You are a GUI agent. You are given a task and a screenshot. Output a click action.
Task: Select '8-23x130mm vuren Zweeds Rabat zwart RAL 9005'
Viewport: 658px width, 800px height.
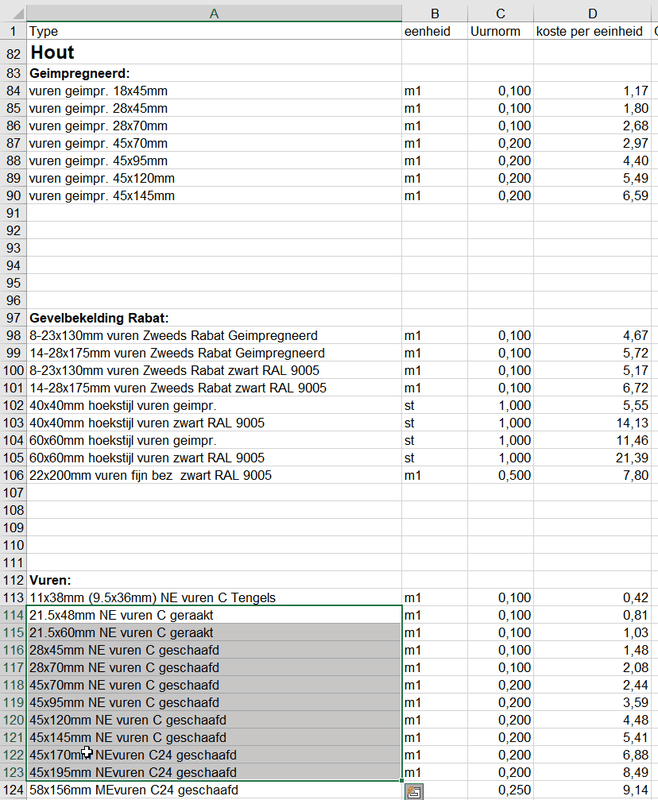point(214,370)
